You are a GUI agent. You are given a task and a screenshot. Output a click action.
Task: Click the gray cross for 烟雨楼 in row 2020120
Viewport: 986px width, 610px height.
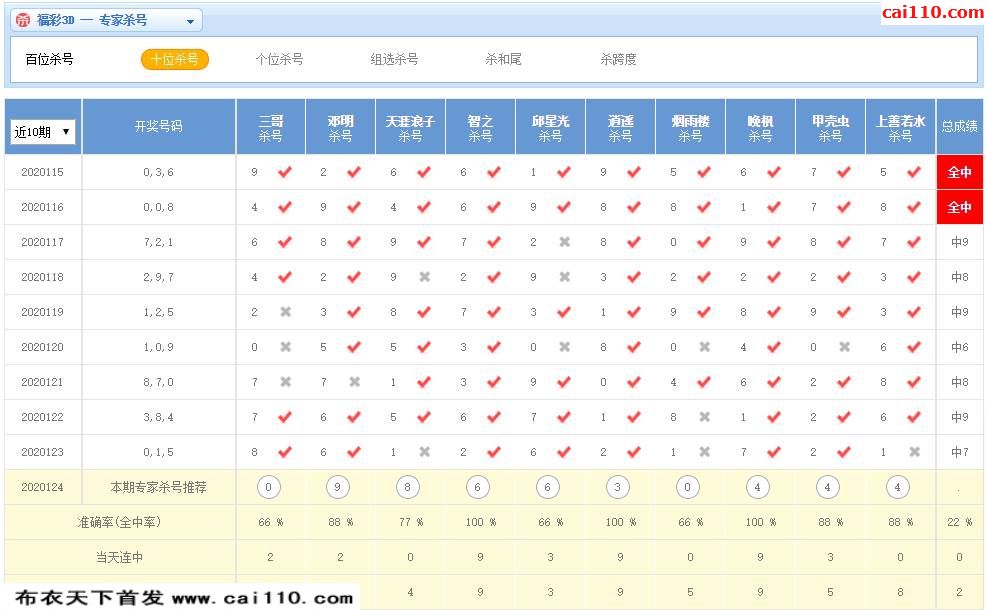pyautogui.click(x=705, y=347)
